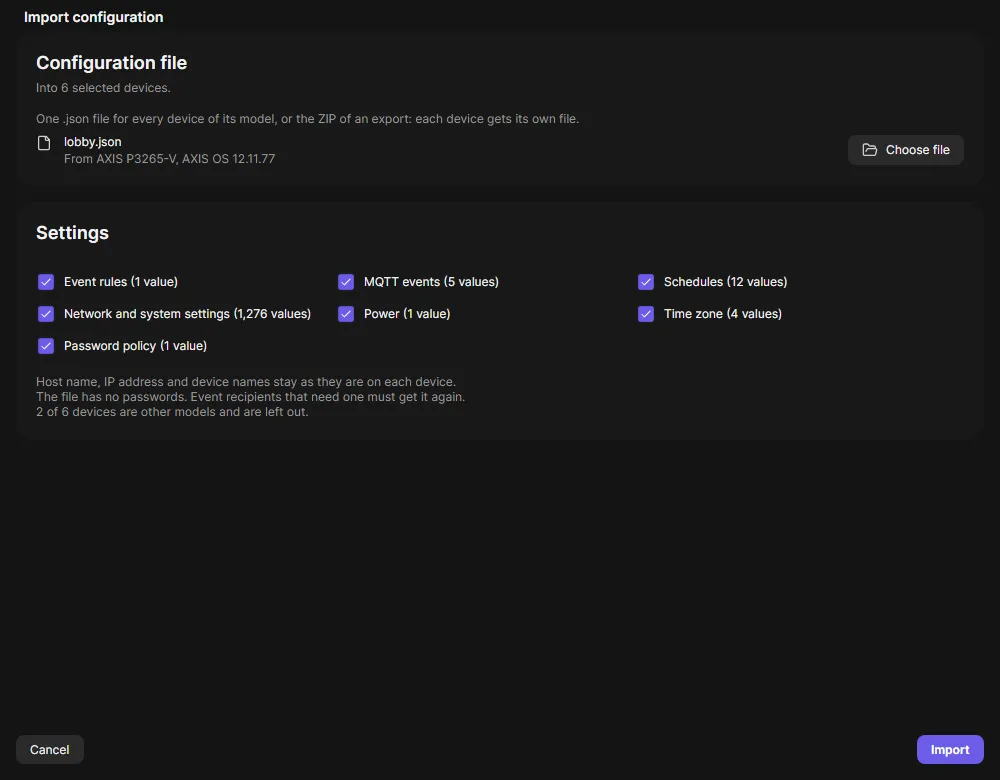Start the import with the Import button
This screenshot has height=780, width=1000.
coord(950,749)
